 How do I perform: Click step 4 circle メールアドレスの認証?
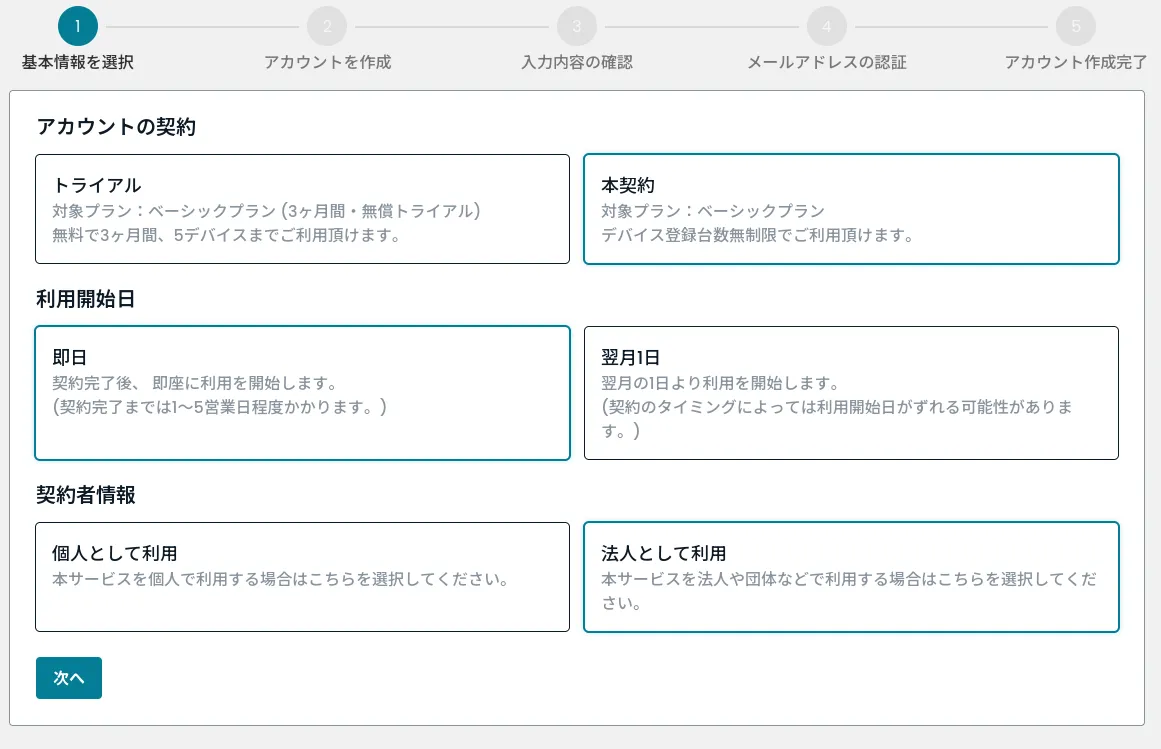[826, 26]
